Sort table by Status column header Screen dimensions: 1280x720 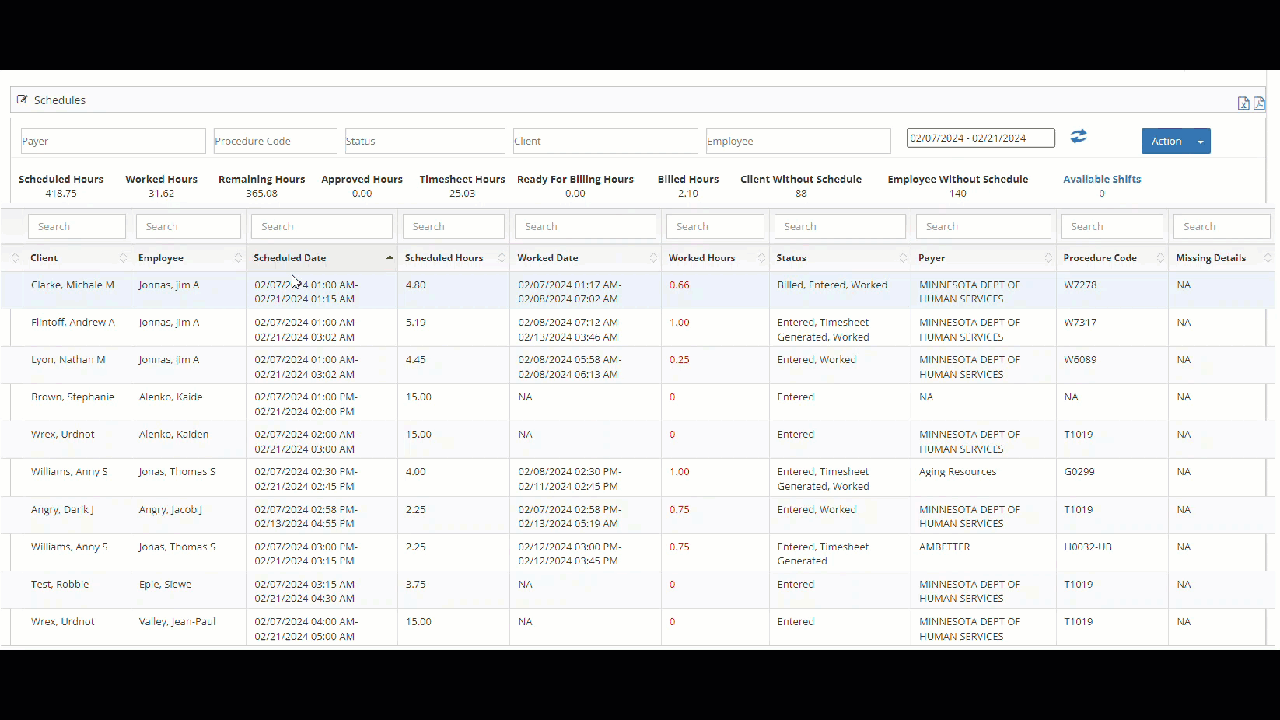click(791, 258)
